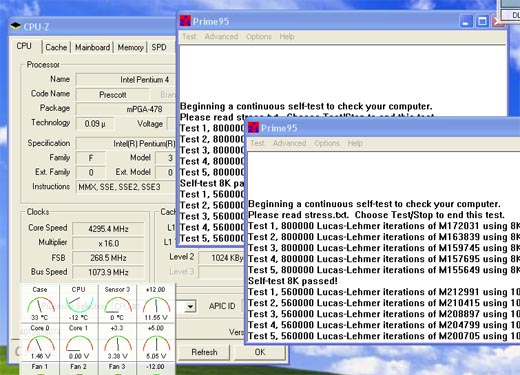The image size is (520, 375).
Task: Open Test menu in back Prime95 window
Action: pyautogui.click(x=189, y=36)
